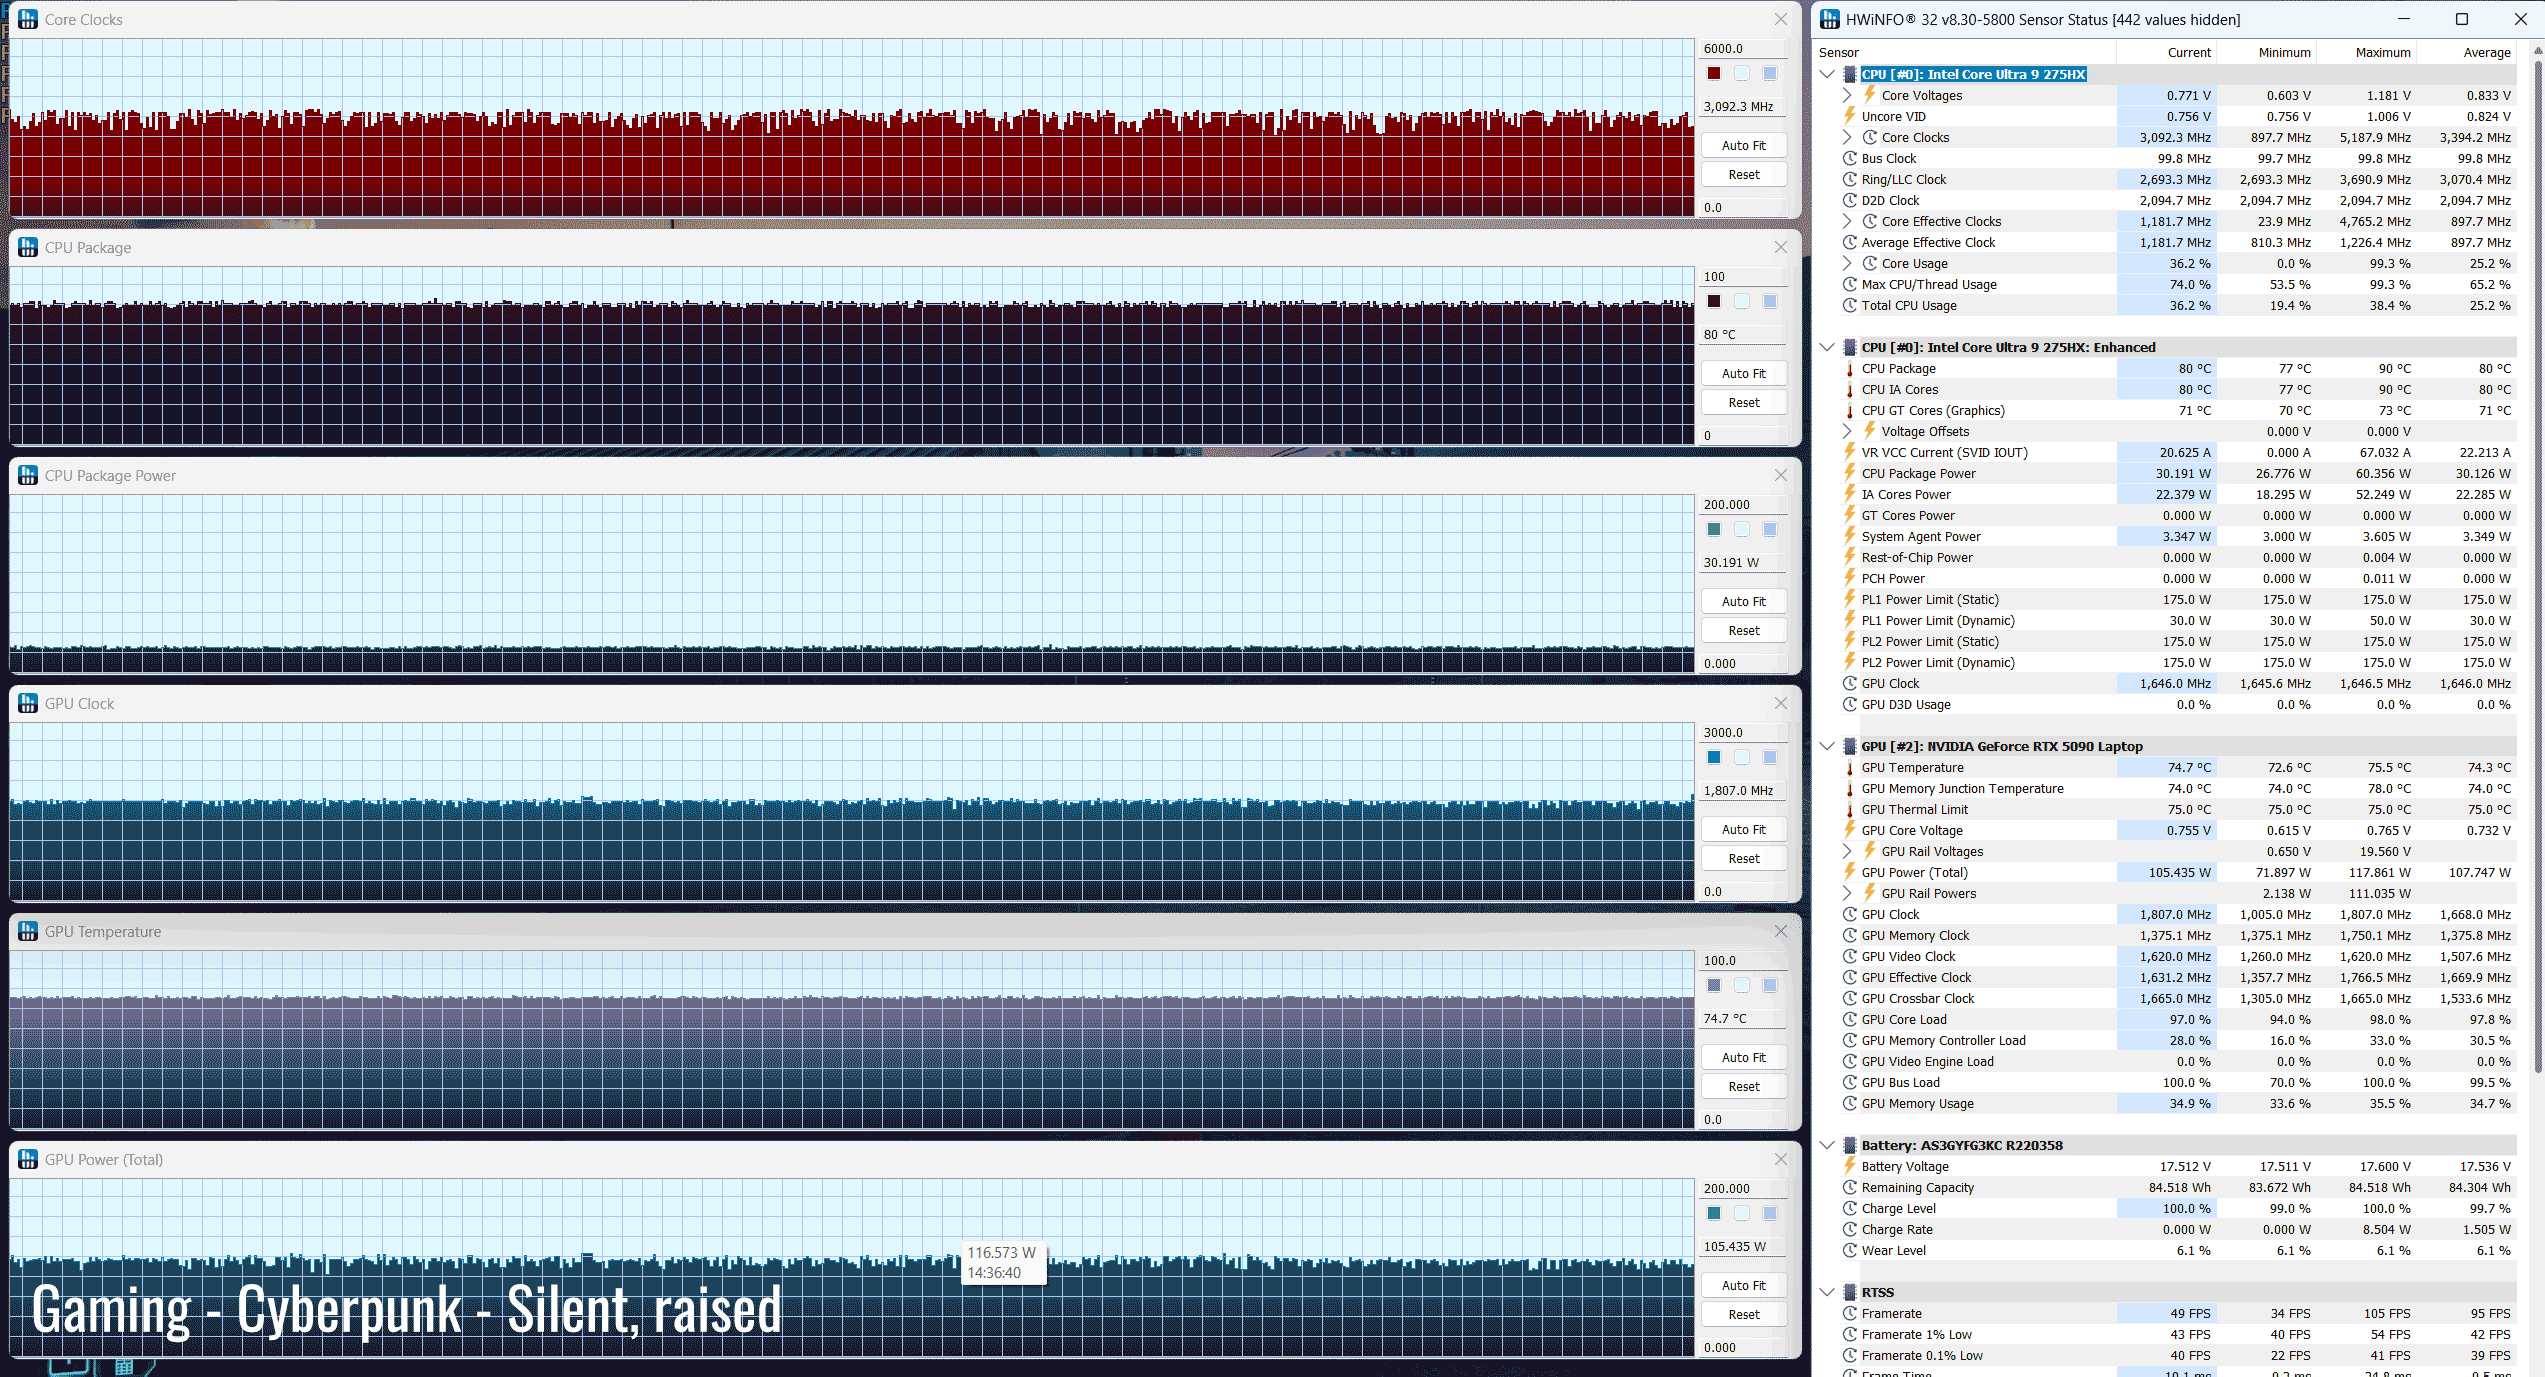Click chip icon of RTX 5090 Laptop group
Image resolution: width=2545 pixels, height=1377 pixels.
(1849, 747)
